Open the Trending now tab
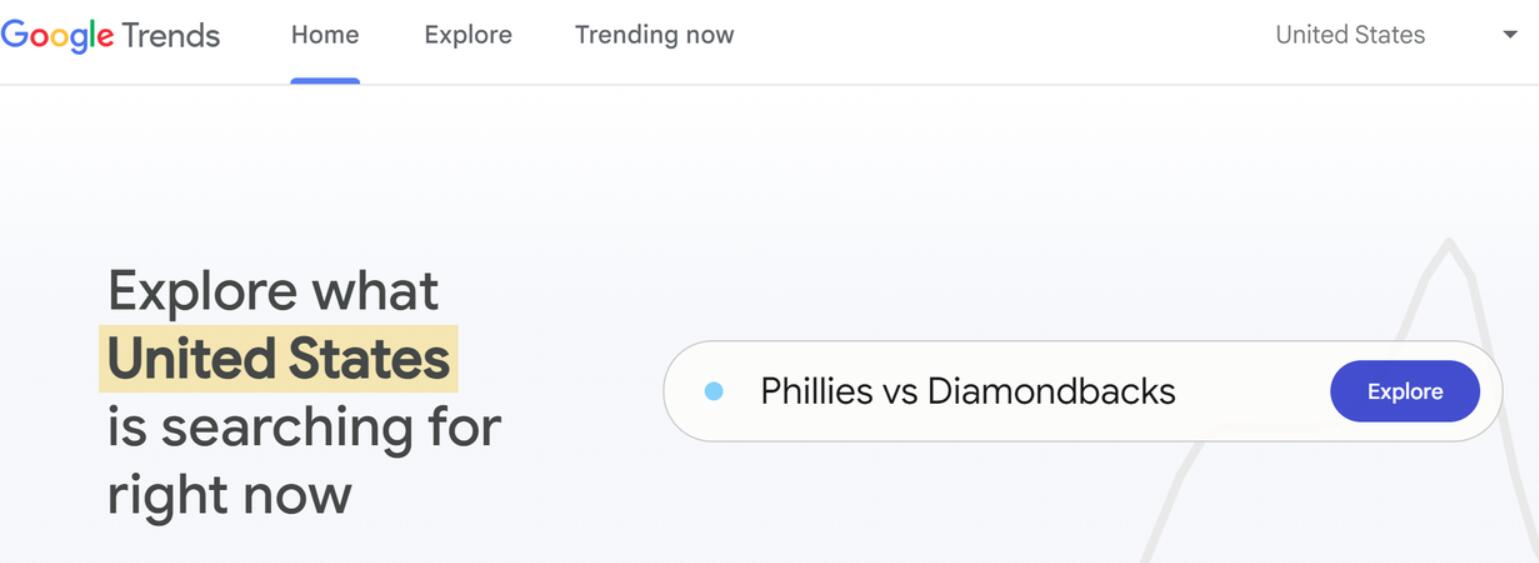 tap(654, 35)
